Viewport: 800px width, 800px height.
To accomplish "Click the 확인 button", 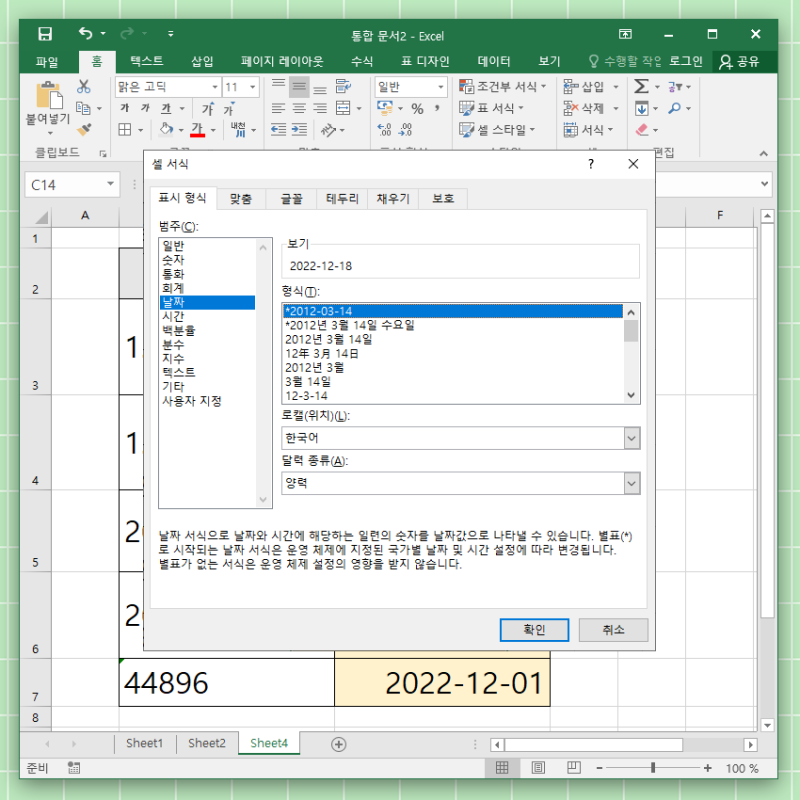I will tap(534, 630).
